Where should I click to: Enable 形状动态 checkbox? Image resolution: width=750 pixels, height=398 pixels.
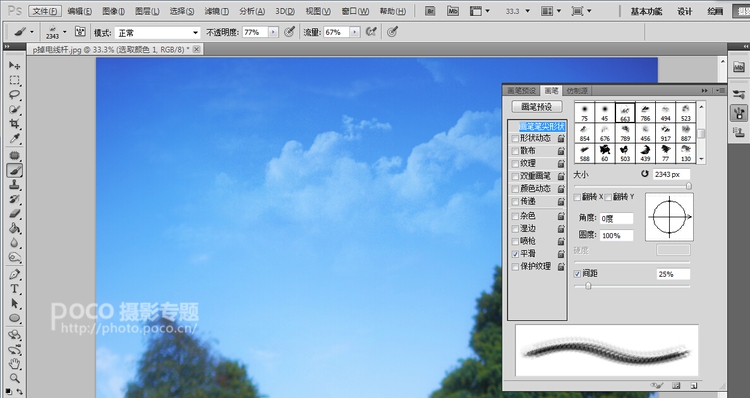(x=515, y=138)
